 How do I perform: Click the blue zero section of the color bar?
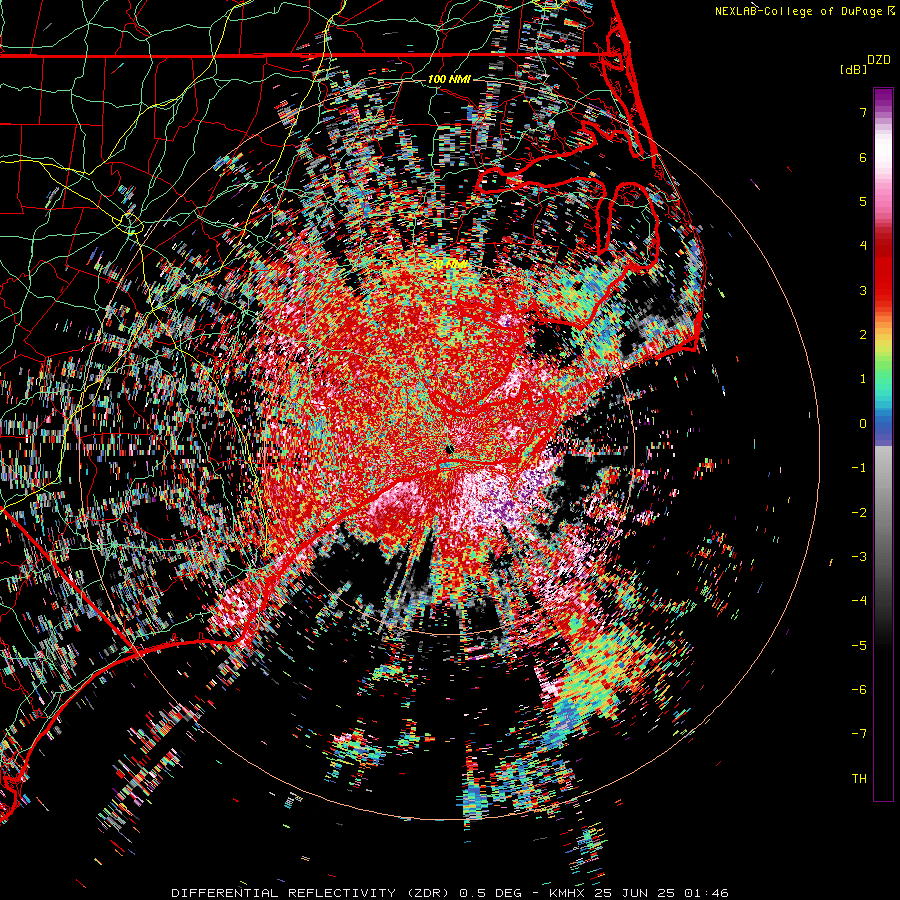[x=883, y=428]
